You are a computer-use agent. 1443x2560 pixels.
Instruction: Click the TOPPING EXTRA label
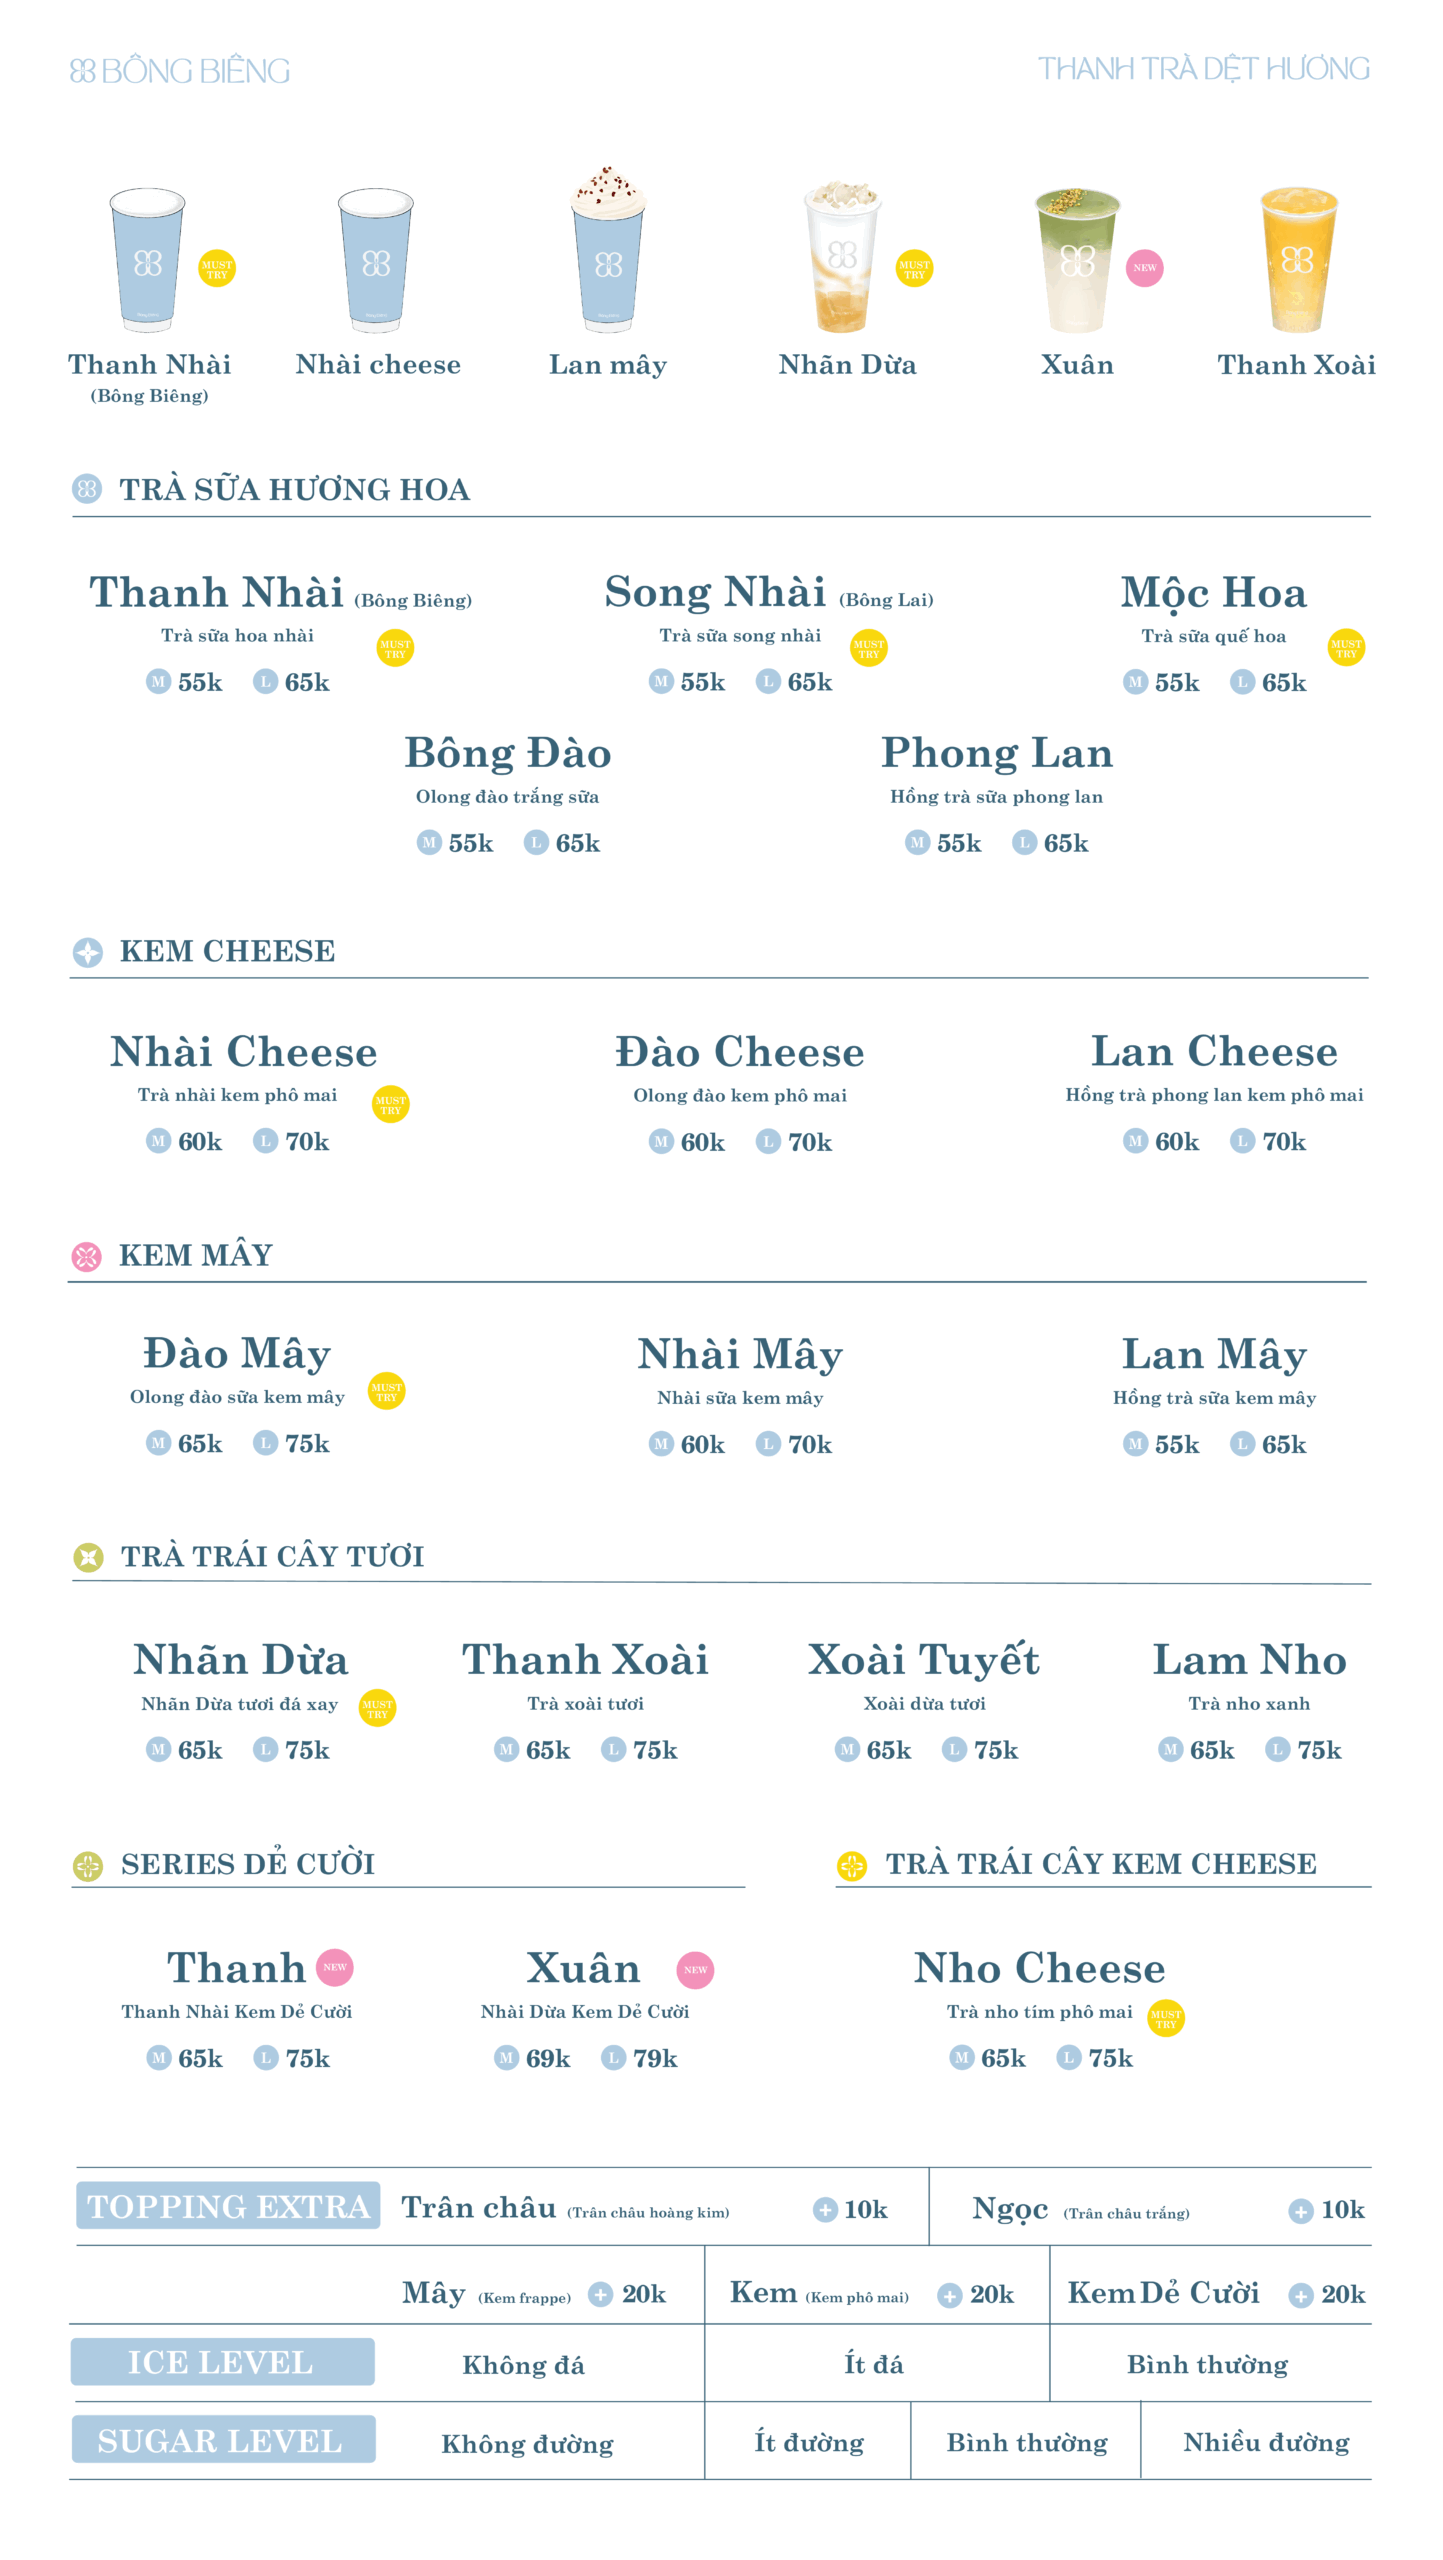tap(228, 2207)
